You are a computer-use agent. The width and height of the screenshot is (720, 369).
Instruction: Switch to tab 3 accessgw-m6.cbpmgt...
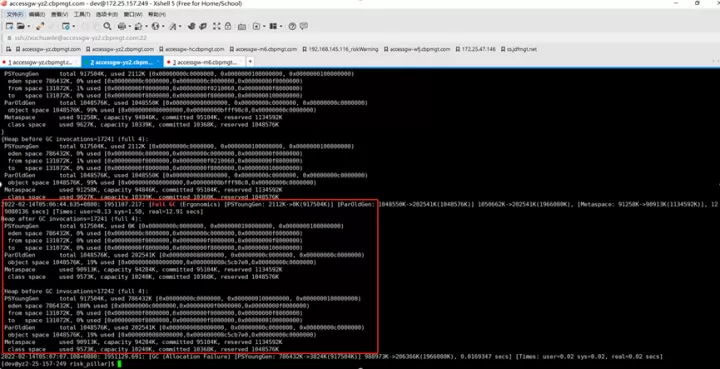tap(204, 62)
